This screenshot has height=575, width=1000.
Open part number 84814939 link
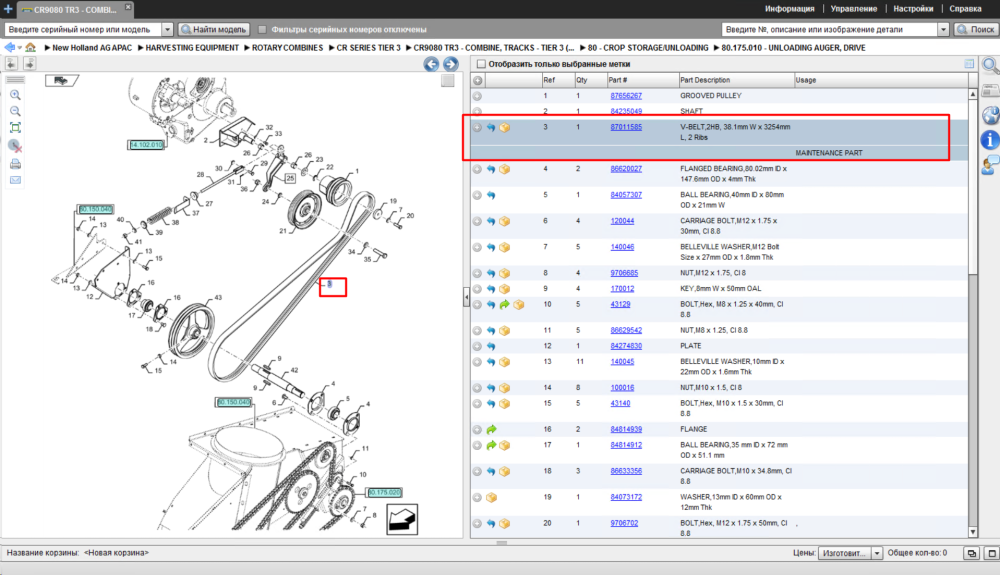[x=626, y=430]
